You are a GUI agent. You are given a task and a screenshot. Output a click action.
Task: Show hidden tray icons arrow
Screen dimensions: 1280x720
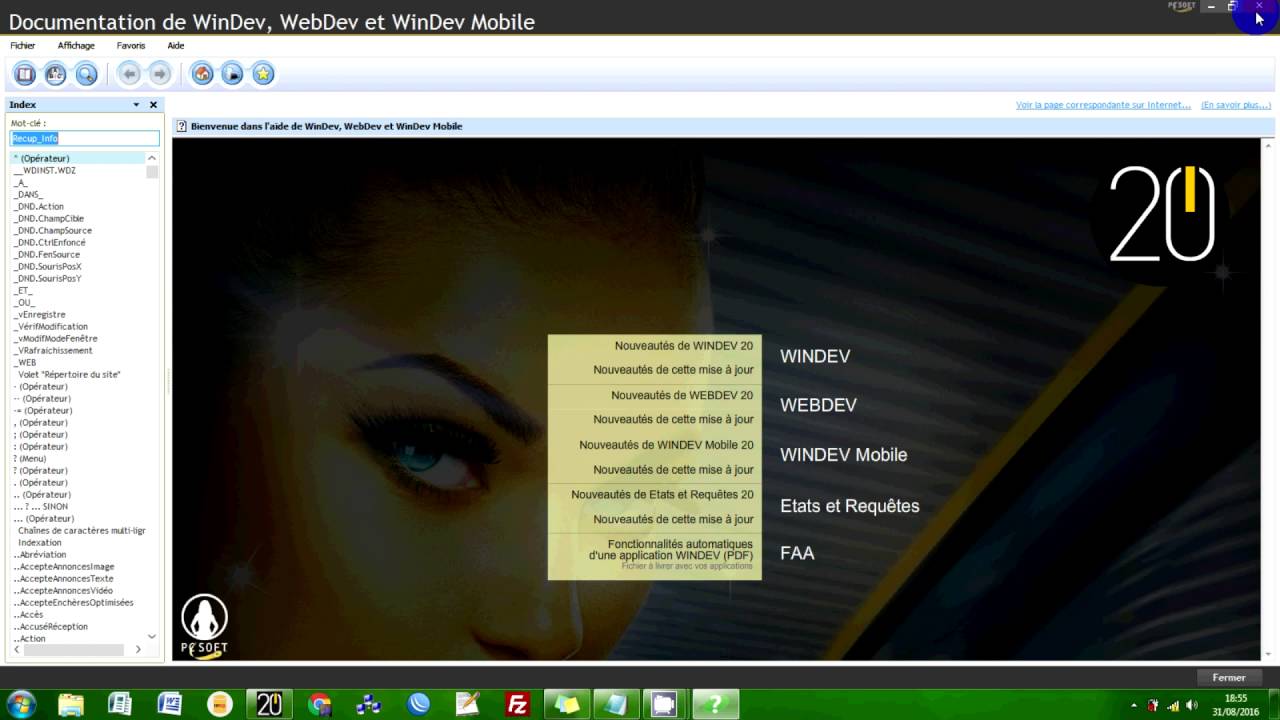pyautogui.click(x=1133, y=705)
